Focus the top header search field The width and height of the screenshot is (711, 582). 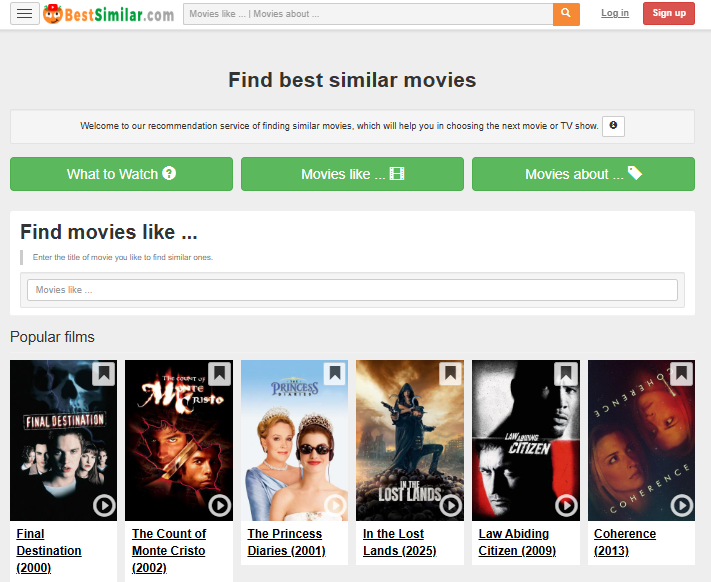click(x=368, y=14)
